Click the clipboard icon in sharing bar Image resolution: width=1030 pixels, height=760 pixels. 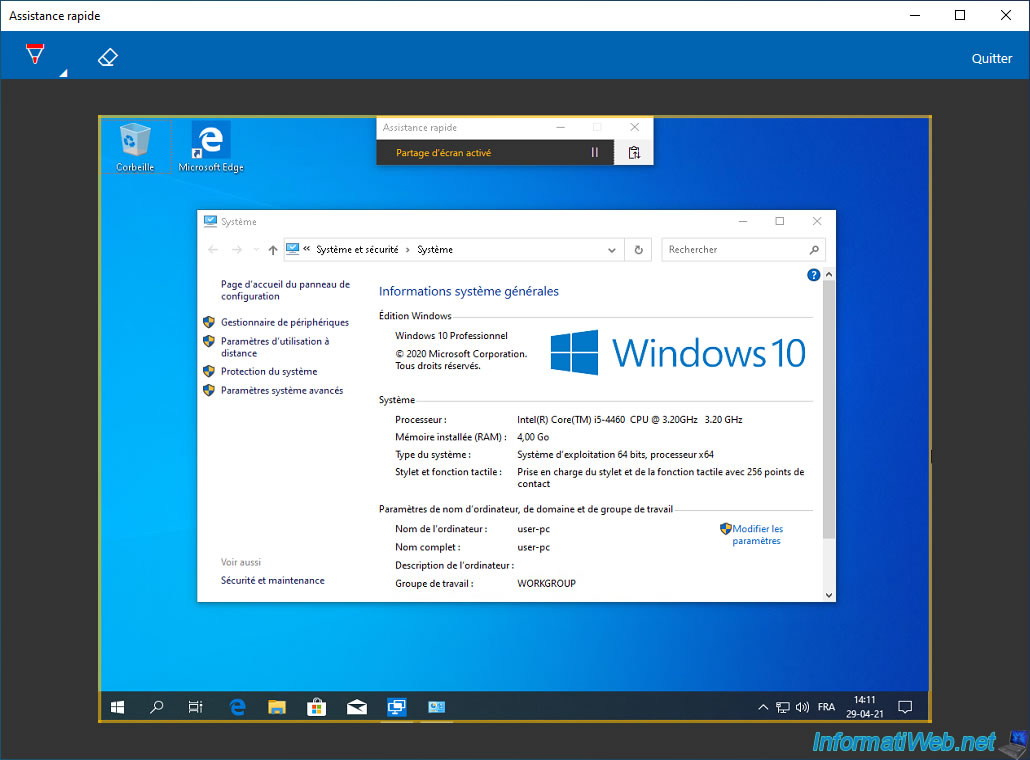coord(634,153)
